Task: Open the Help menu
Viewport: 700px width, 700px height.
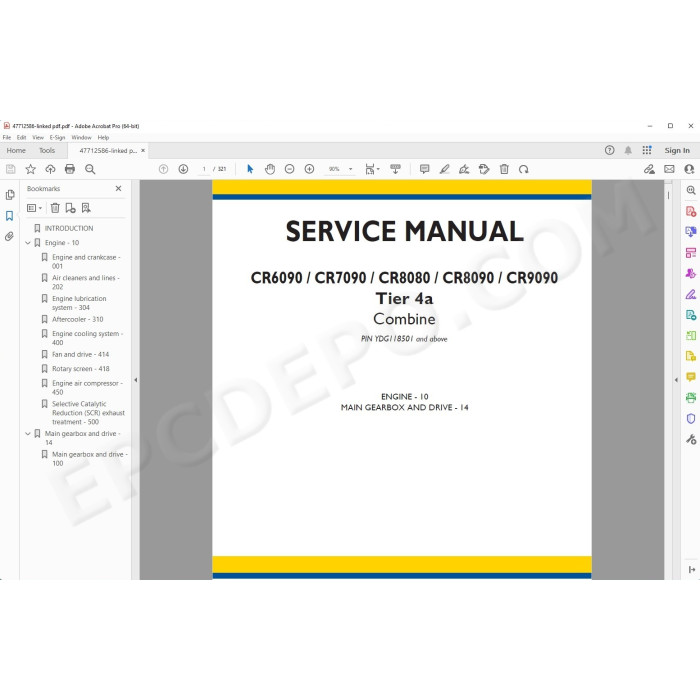Action: tap(103, 138)
